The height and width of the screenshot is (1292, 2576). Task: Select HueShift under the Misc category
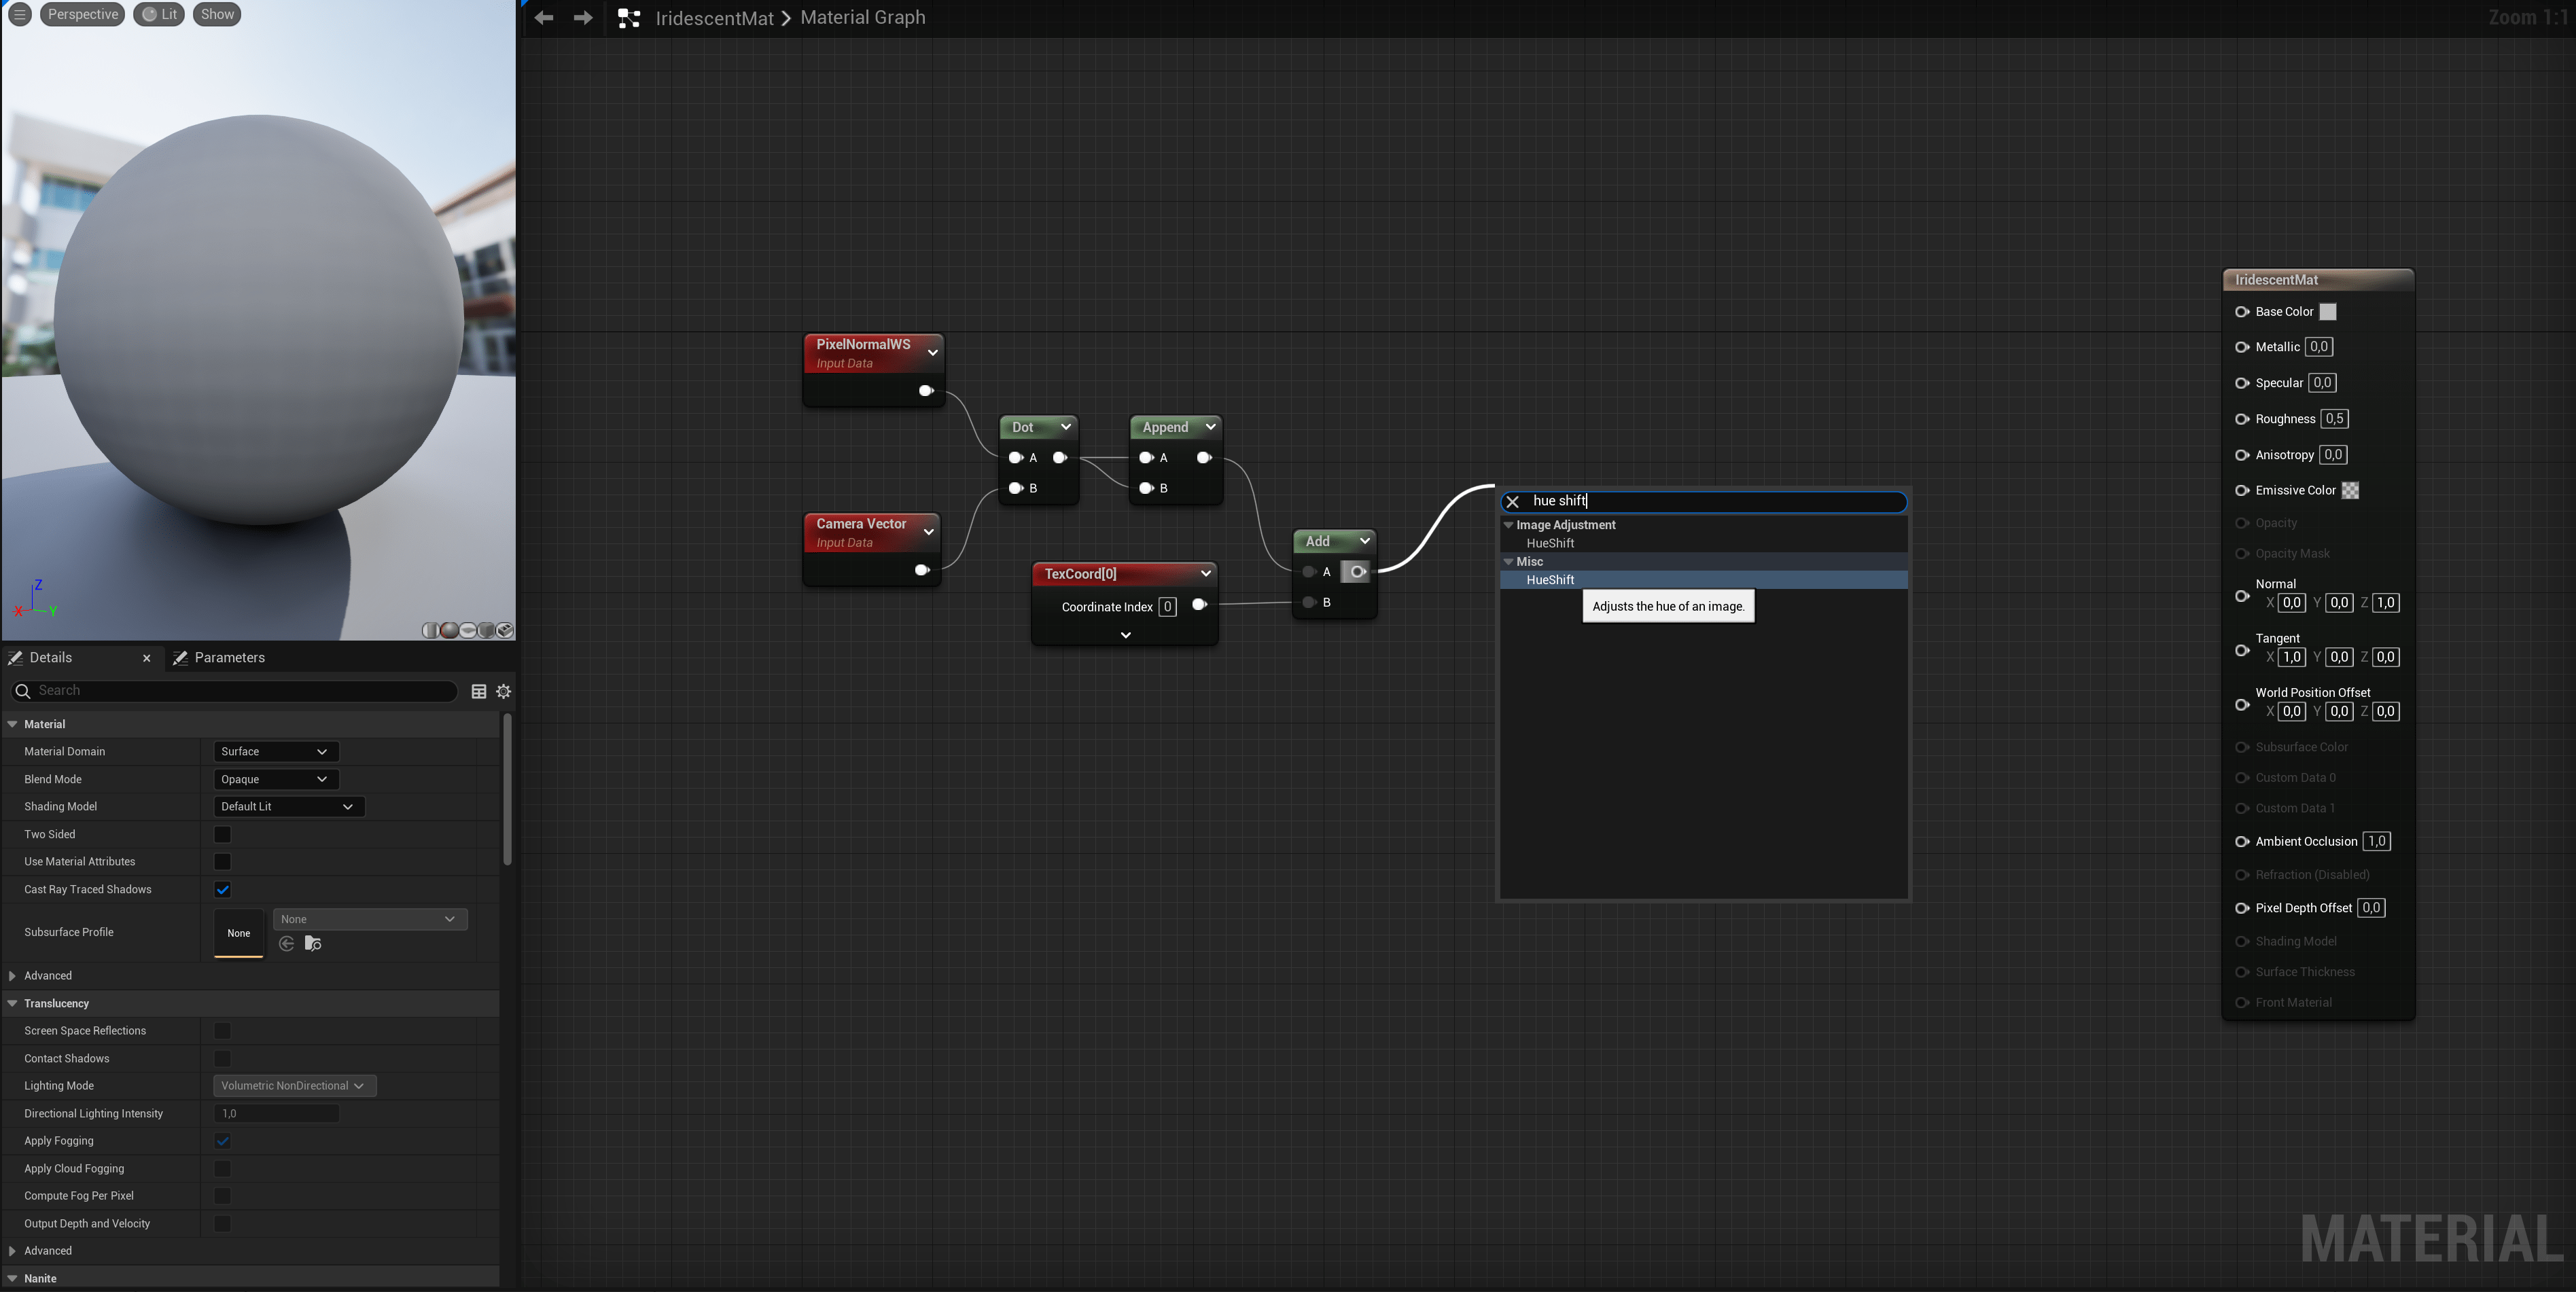point(1550,580)
